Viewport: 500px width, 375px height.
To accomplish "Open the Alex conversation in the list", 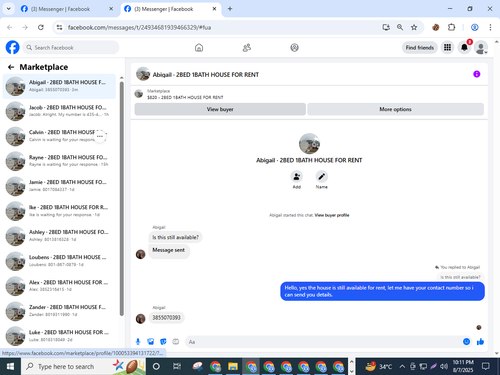I will coord(59,286).
